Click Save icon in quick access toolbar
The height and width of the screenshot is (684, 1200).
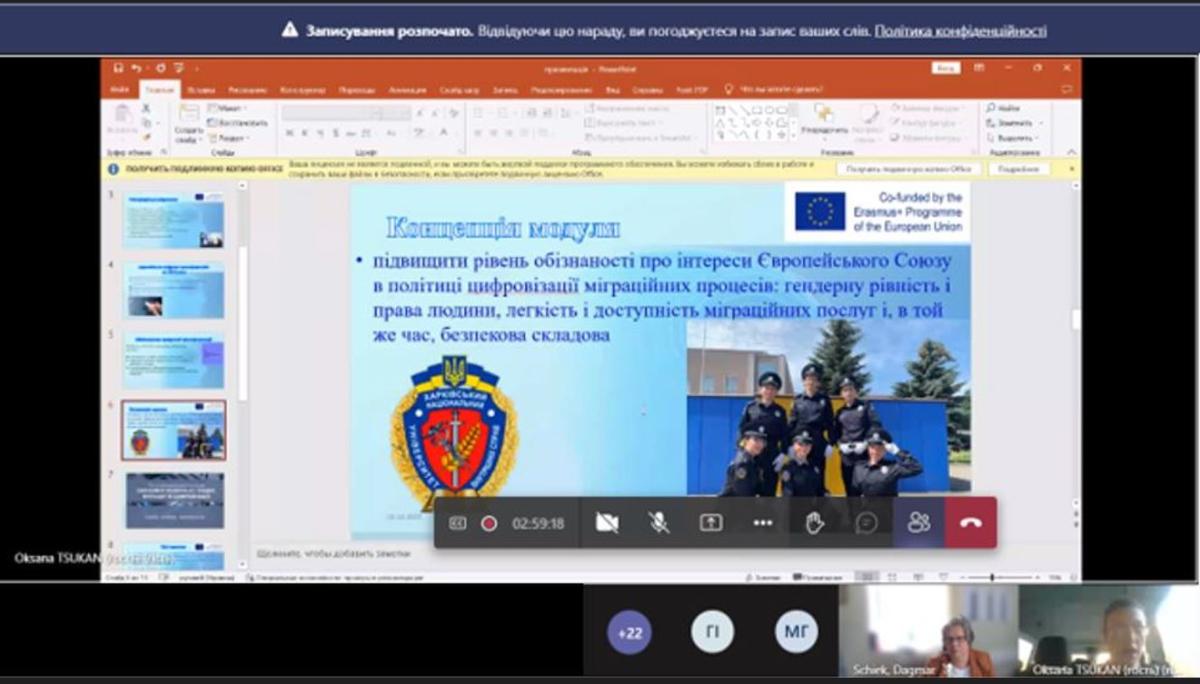point(118,68)
